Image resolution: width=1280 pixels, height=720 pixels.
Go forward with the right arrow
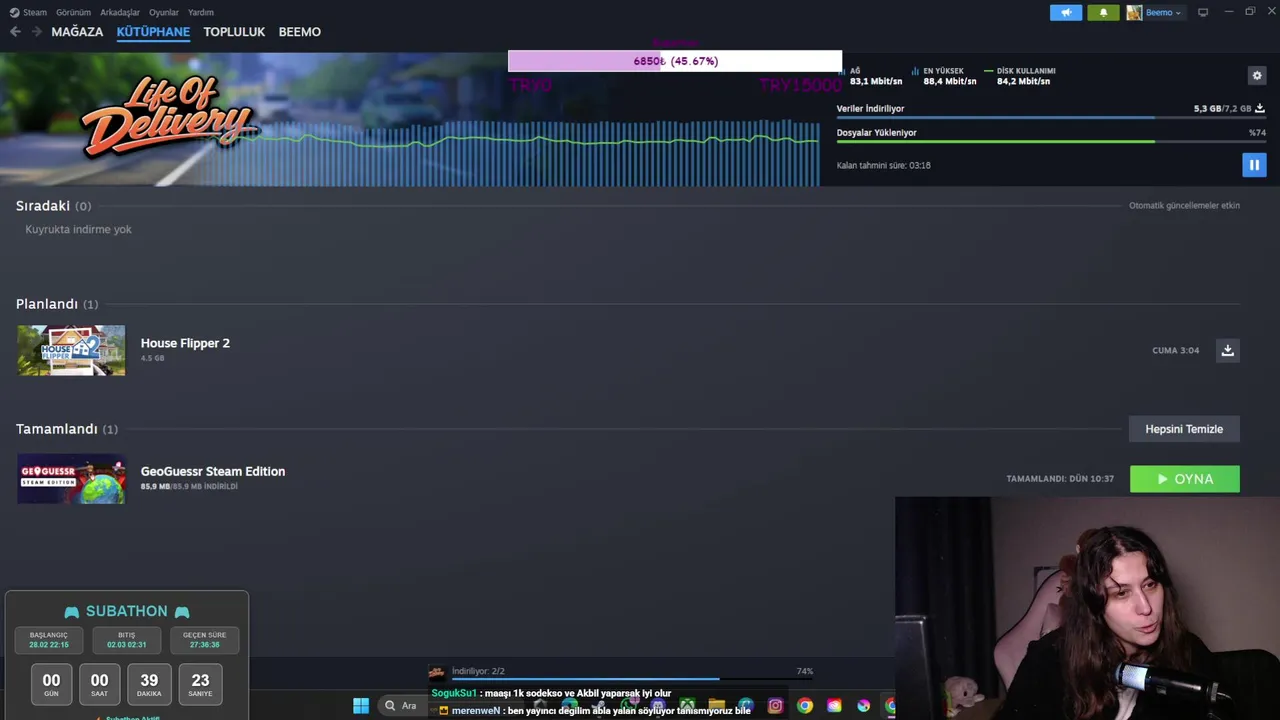click(x=37, y=32)
